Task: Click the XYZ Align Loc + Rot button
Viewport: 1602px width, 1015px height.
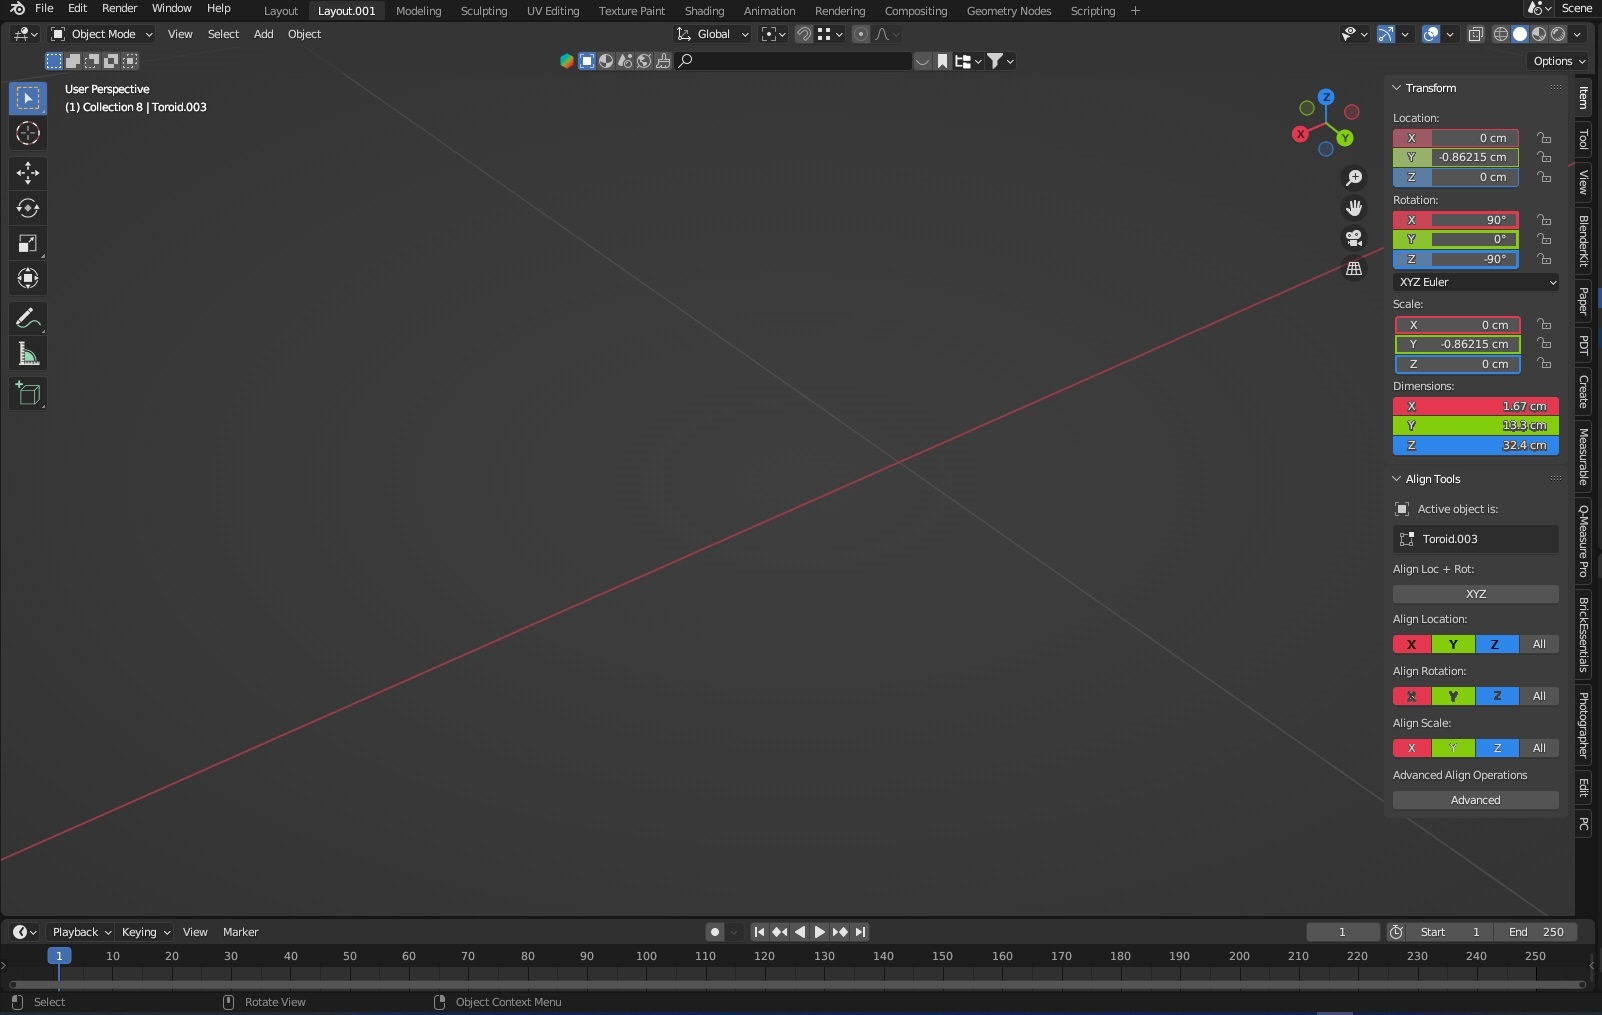Action: [x=1476, y=594]
